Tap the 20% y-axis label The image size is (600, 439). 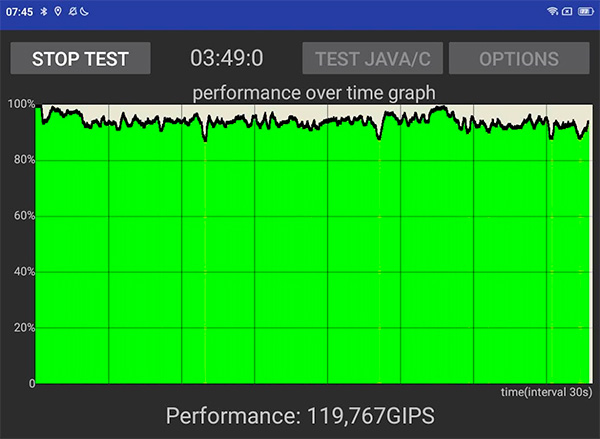pyautogui.click(x=22, y=328)
